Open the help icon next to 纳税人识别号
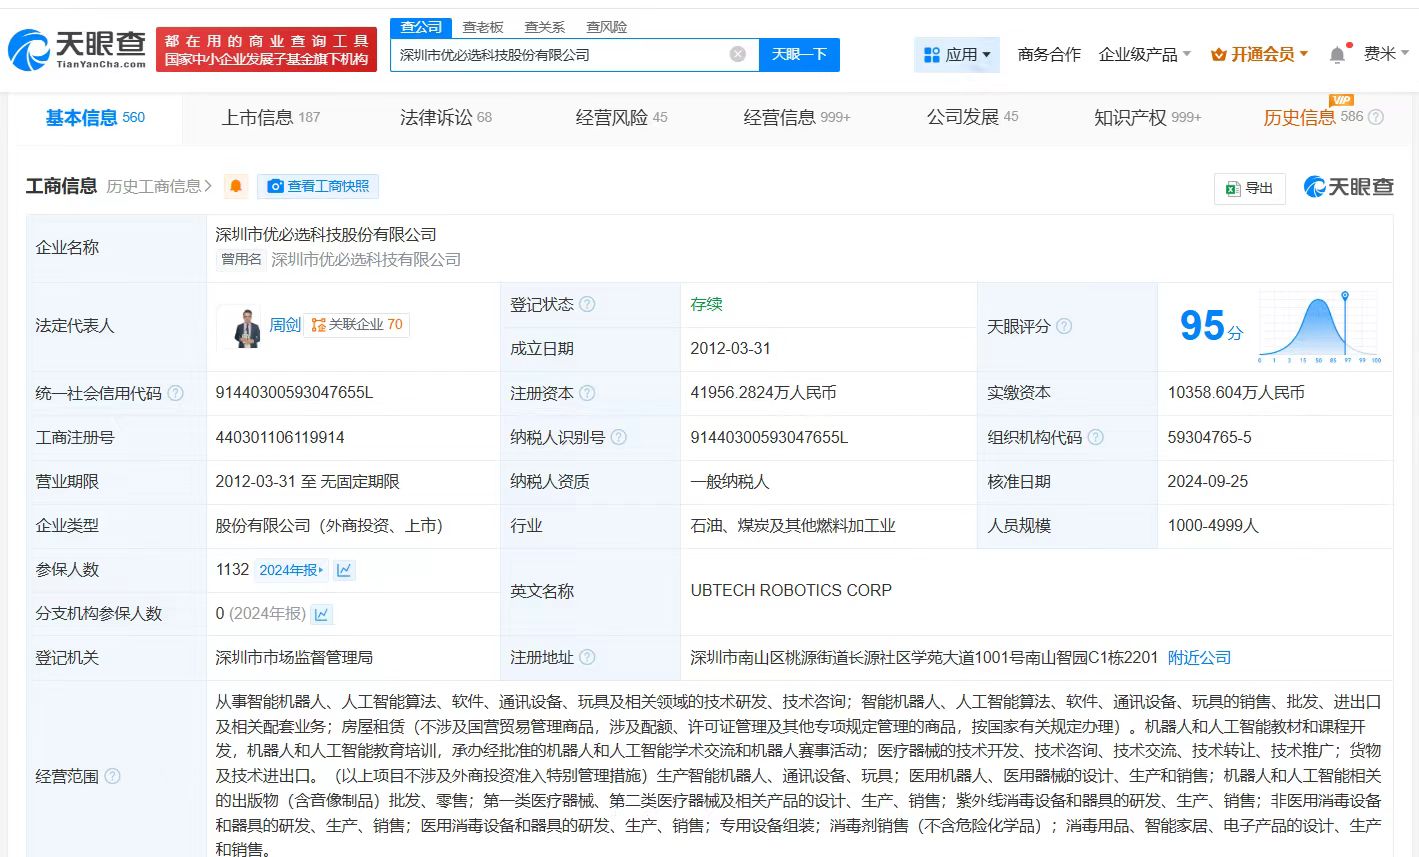Image resolution: width=1419 pixels, height=857 pixels. tap(619, 437)
